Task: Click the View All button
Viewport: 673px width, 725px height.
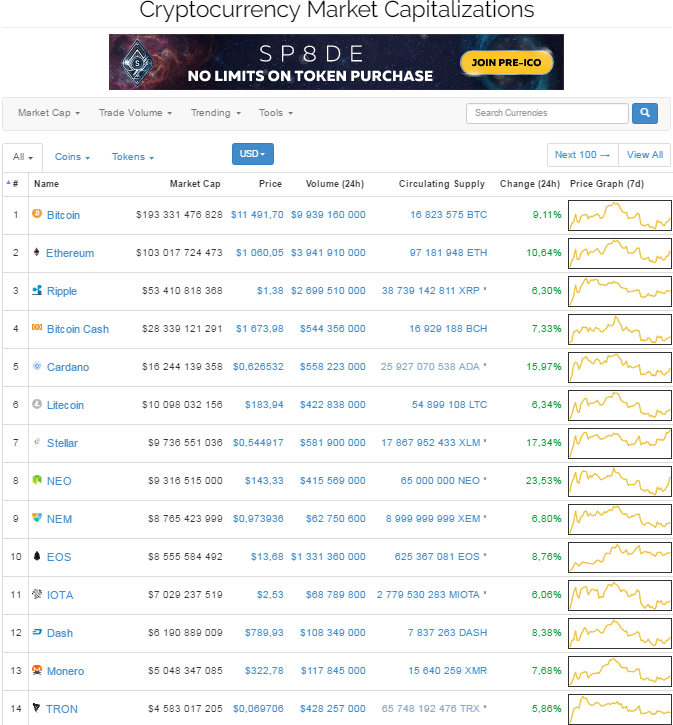Action: point(645,155)
